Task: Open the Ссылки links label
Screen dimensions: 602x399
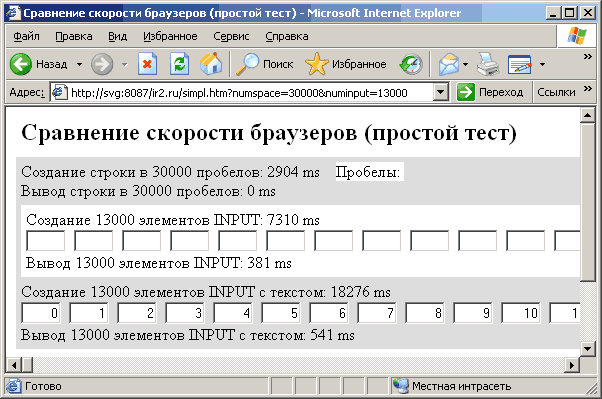Action: pyautogui.click(x=556, y=92)
